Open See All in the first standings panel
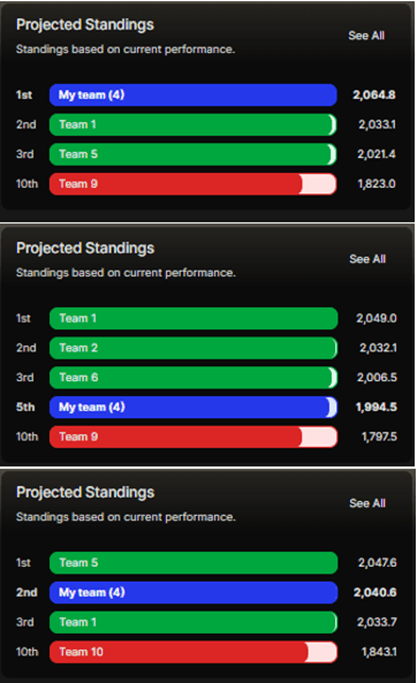The width and height of the screenshot is (417, 683). coord(366,36)
